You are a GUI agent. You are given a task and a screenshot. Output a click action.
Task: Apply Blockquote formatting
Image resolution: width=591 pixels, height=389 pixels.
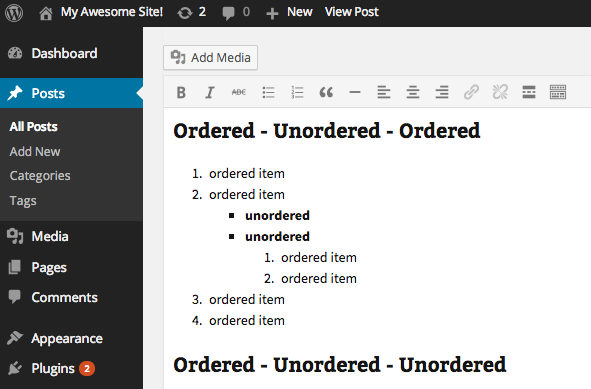(326, 92)
